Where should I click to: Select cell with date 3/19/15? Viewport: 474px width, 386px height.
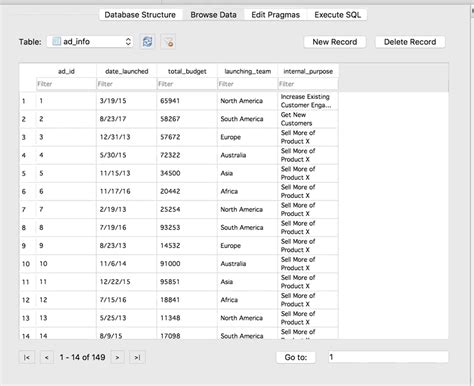[x=127, y=101]
